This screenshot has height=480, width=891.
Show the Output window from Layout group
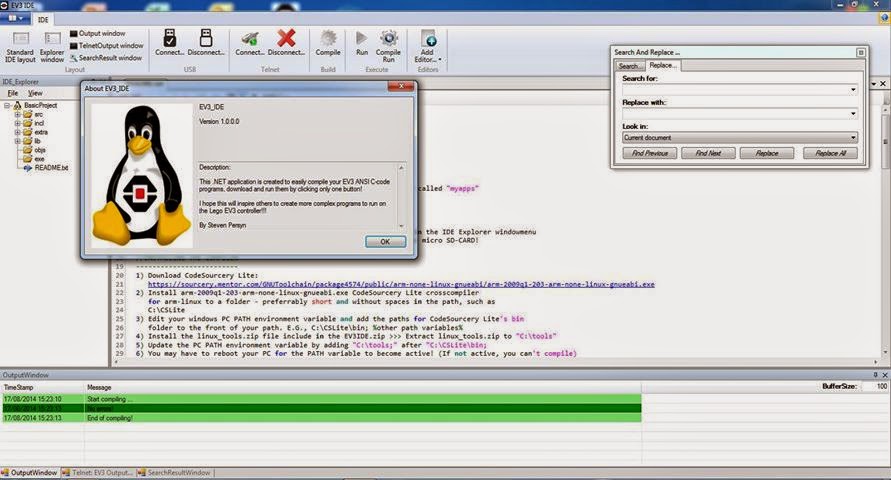(x=97, y=34)
